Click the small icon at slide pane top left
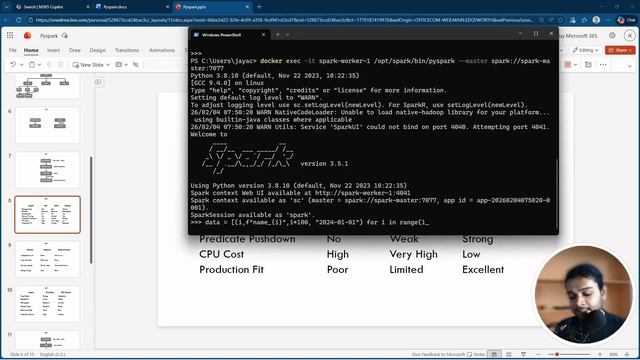 pos(98,82)
